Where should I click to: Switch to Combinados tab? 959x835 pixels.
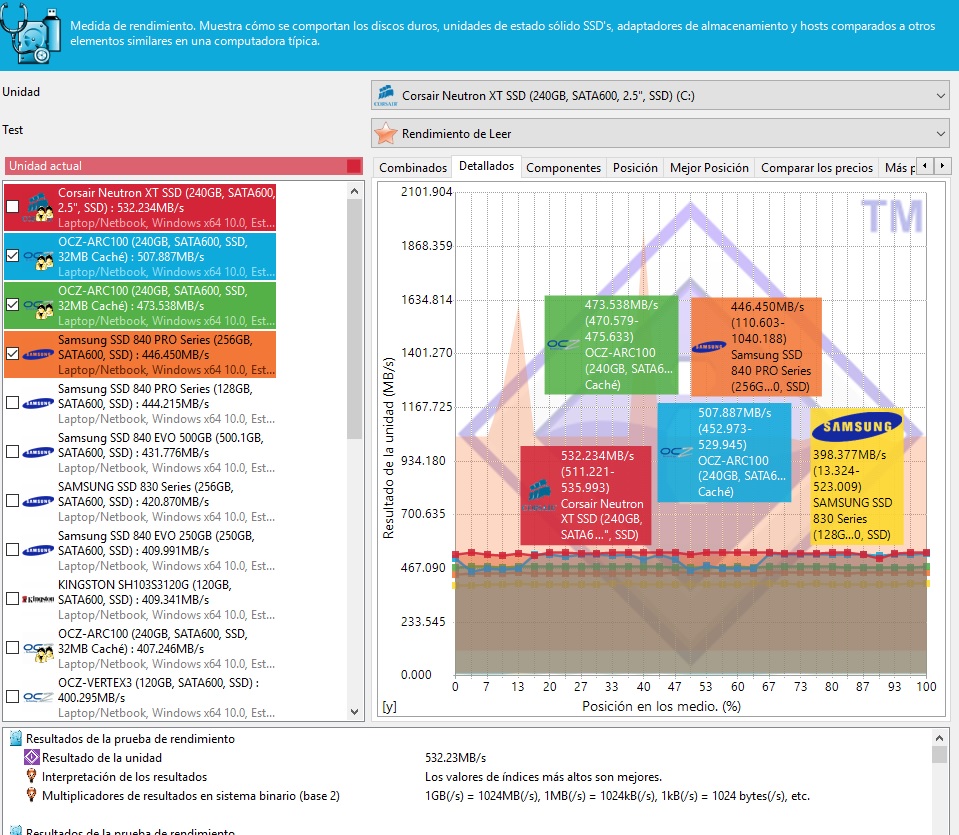pyautogui.click(x=413, y=168)
